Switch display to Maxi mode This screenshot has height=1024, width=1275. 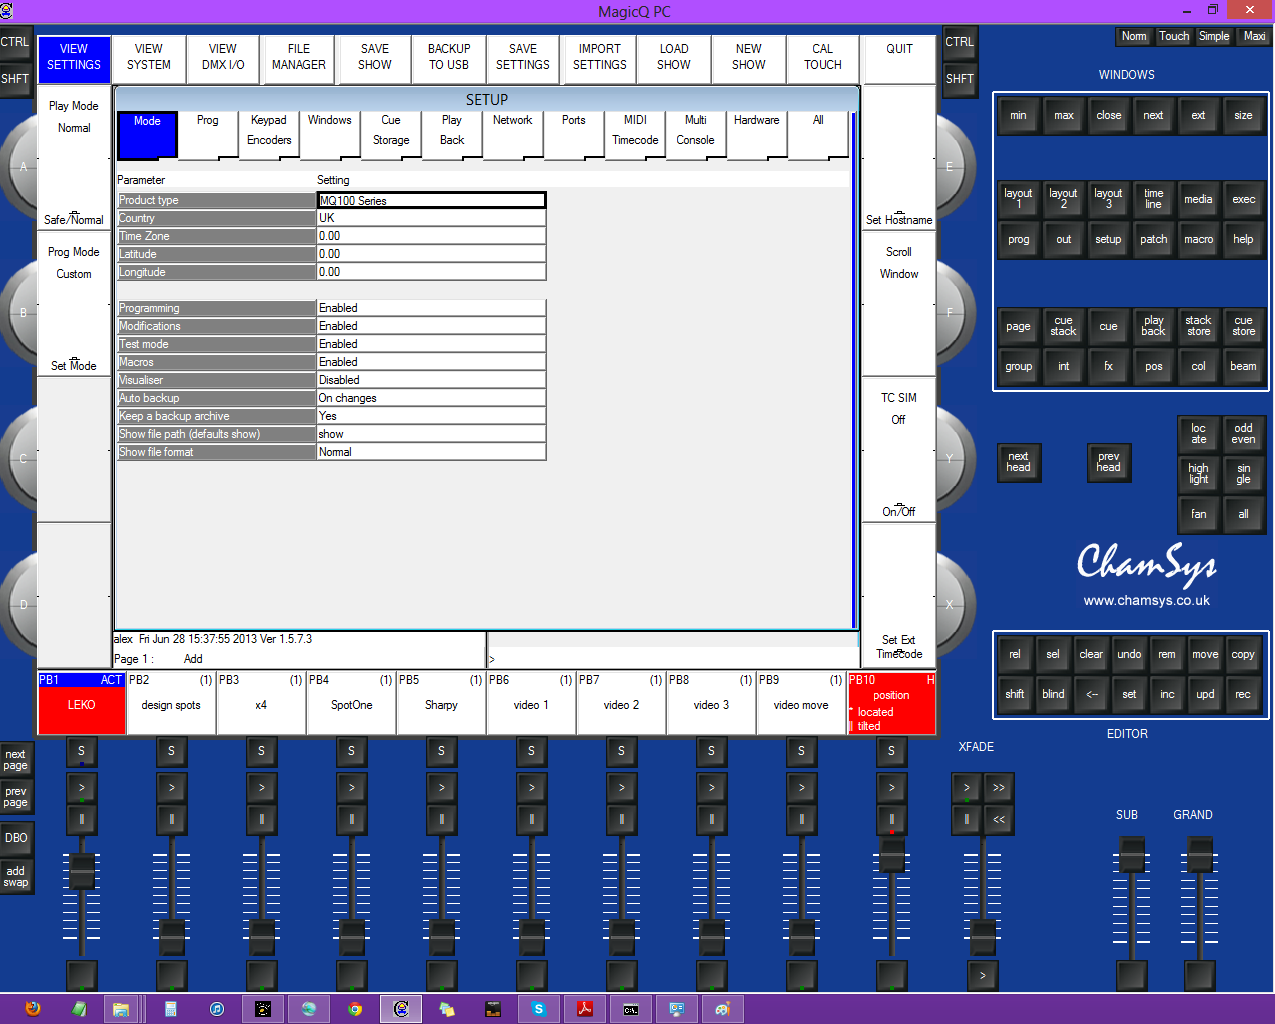[1253, 36]
